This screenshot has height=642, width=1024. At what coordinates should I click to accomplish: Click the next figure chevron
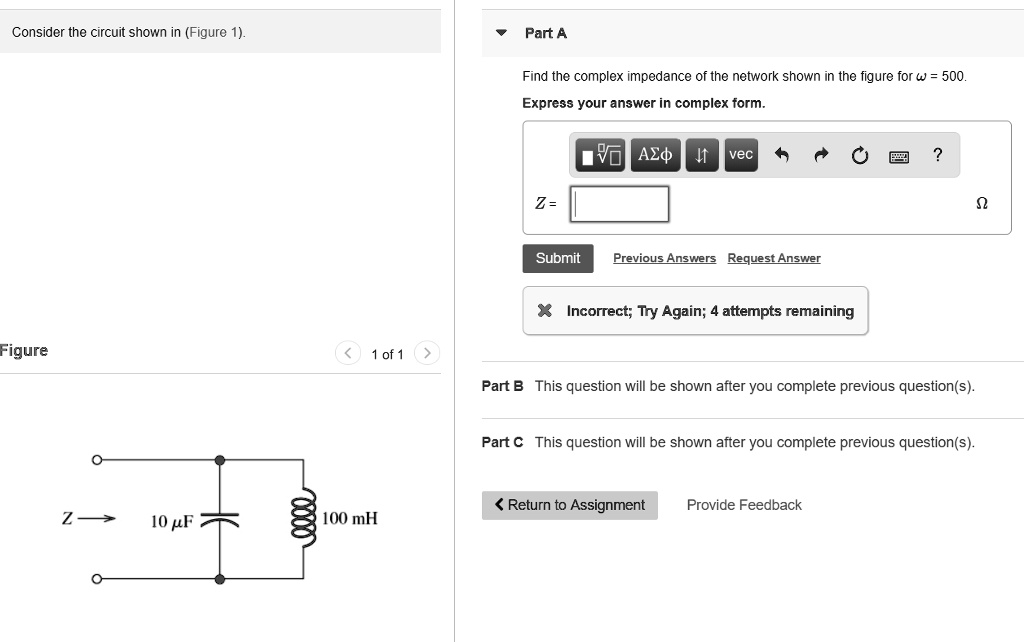pos(427,353)
